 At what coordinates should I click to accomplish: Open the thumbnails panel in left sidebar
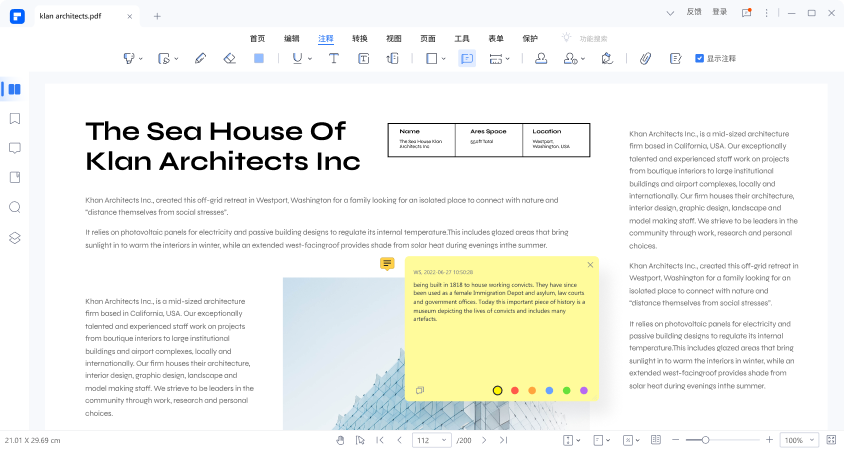(15, 89)
